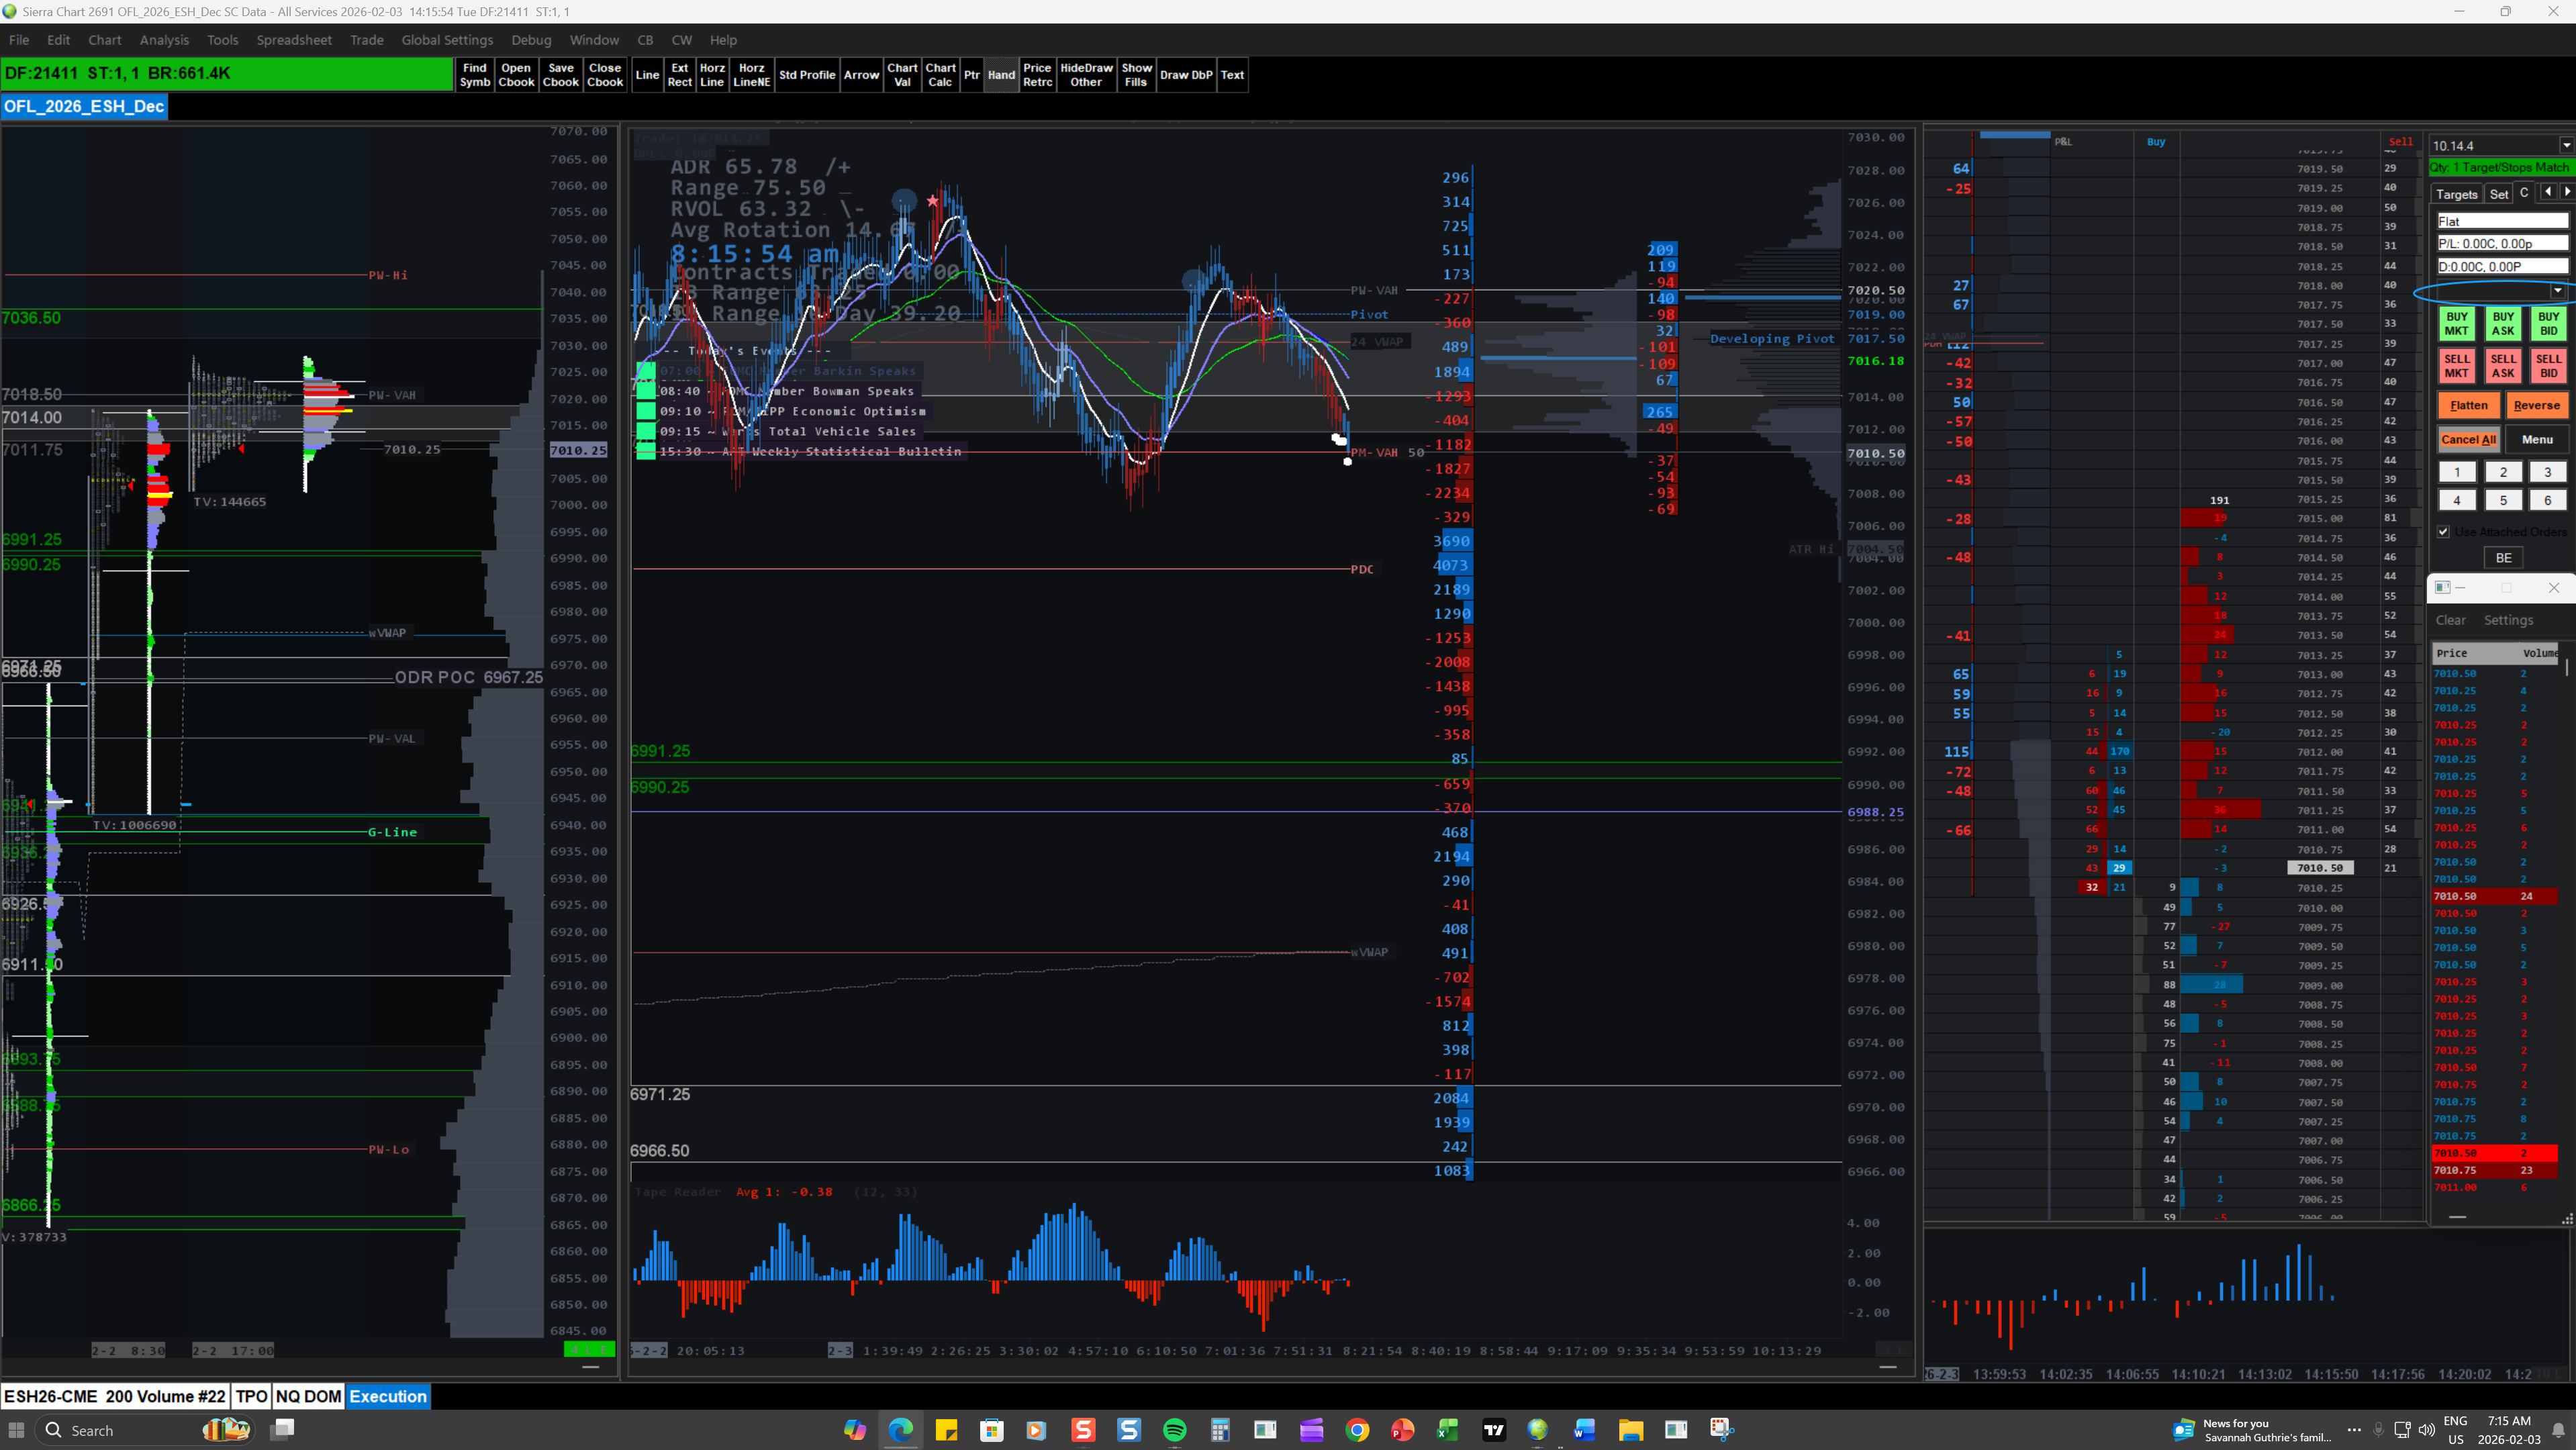Select the Arrow drawing tool
2576x1450 pixels.
coord(860,75)
